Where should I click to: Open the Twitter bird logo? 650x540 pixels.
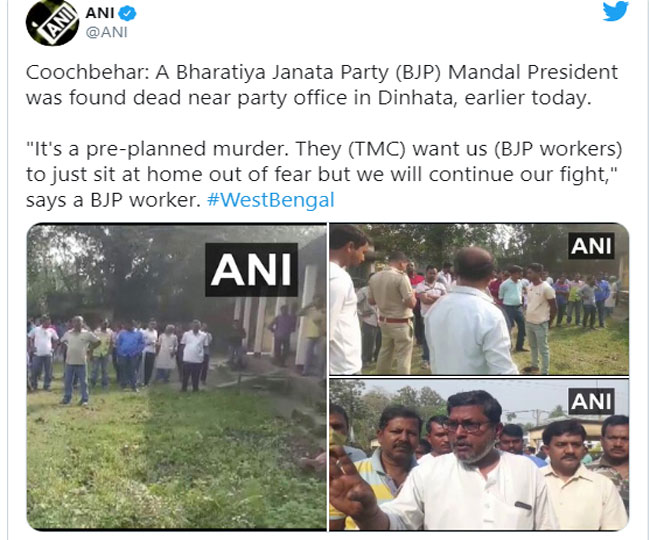(x=615, y=10)
